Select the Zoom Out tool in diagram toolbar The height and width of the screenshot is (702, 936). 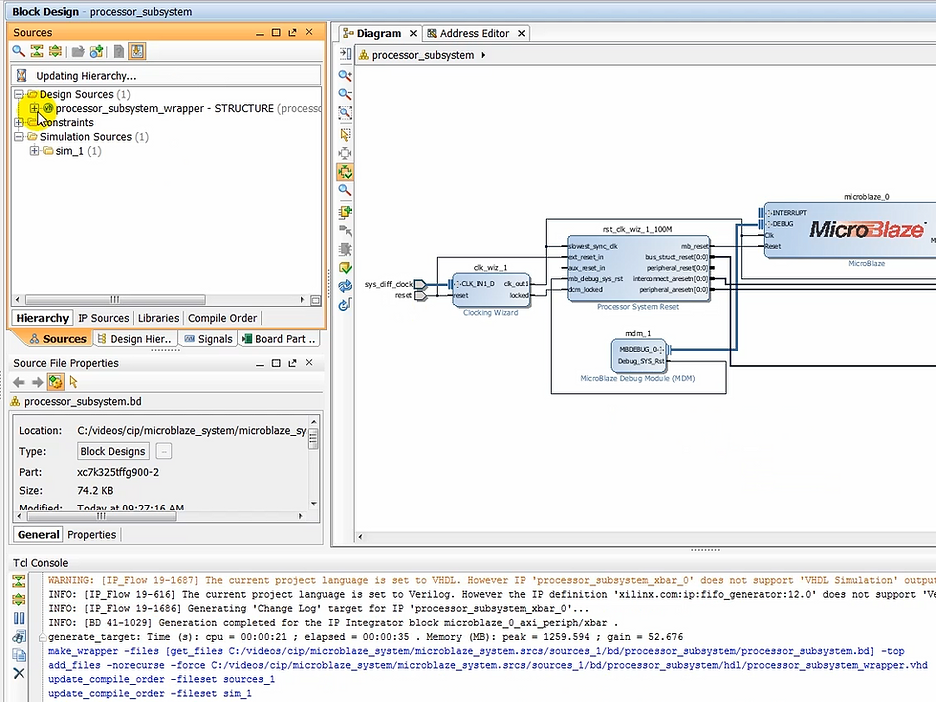[x=345, y=94]
